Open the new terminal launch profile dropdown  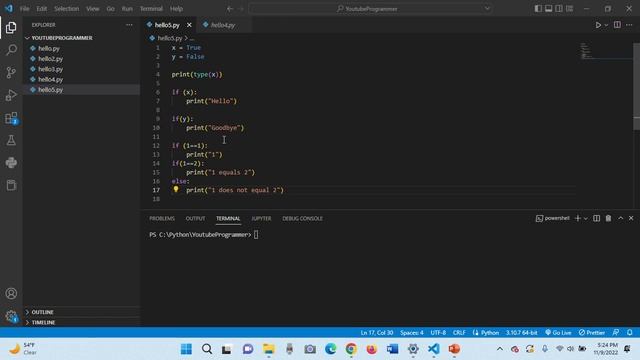click(x=586, y=219)
